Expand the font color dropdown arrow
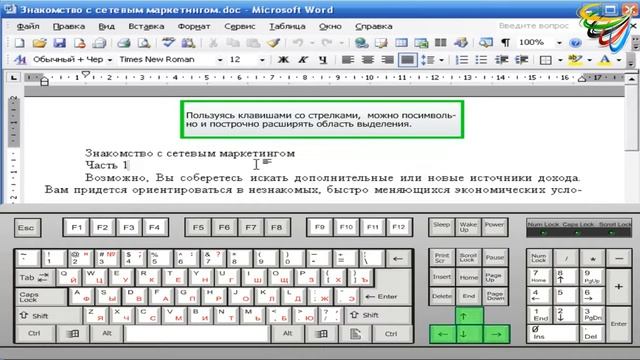The height and width of the screenshot is (360, 640). click(619, 60)
